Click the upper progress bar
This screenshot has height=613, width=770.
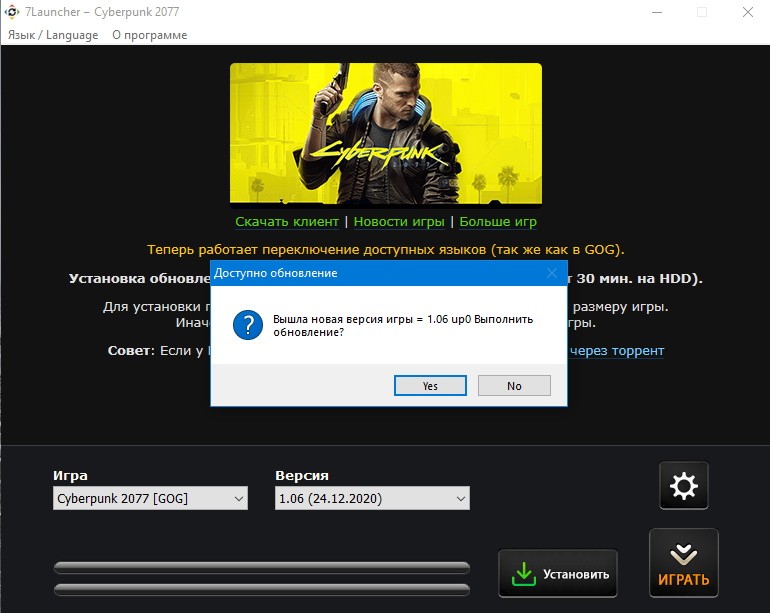262,568
